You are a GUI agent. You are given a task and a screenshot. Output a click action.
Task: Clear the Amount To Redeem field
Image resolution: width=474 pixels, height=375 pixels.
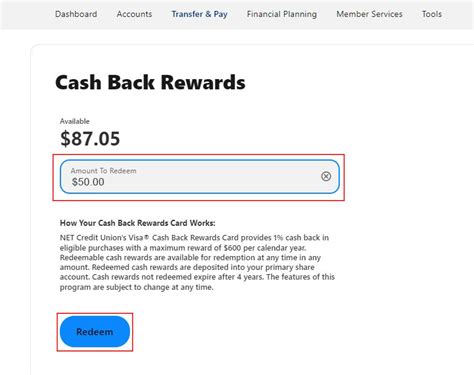(326, 176)
